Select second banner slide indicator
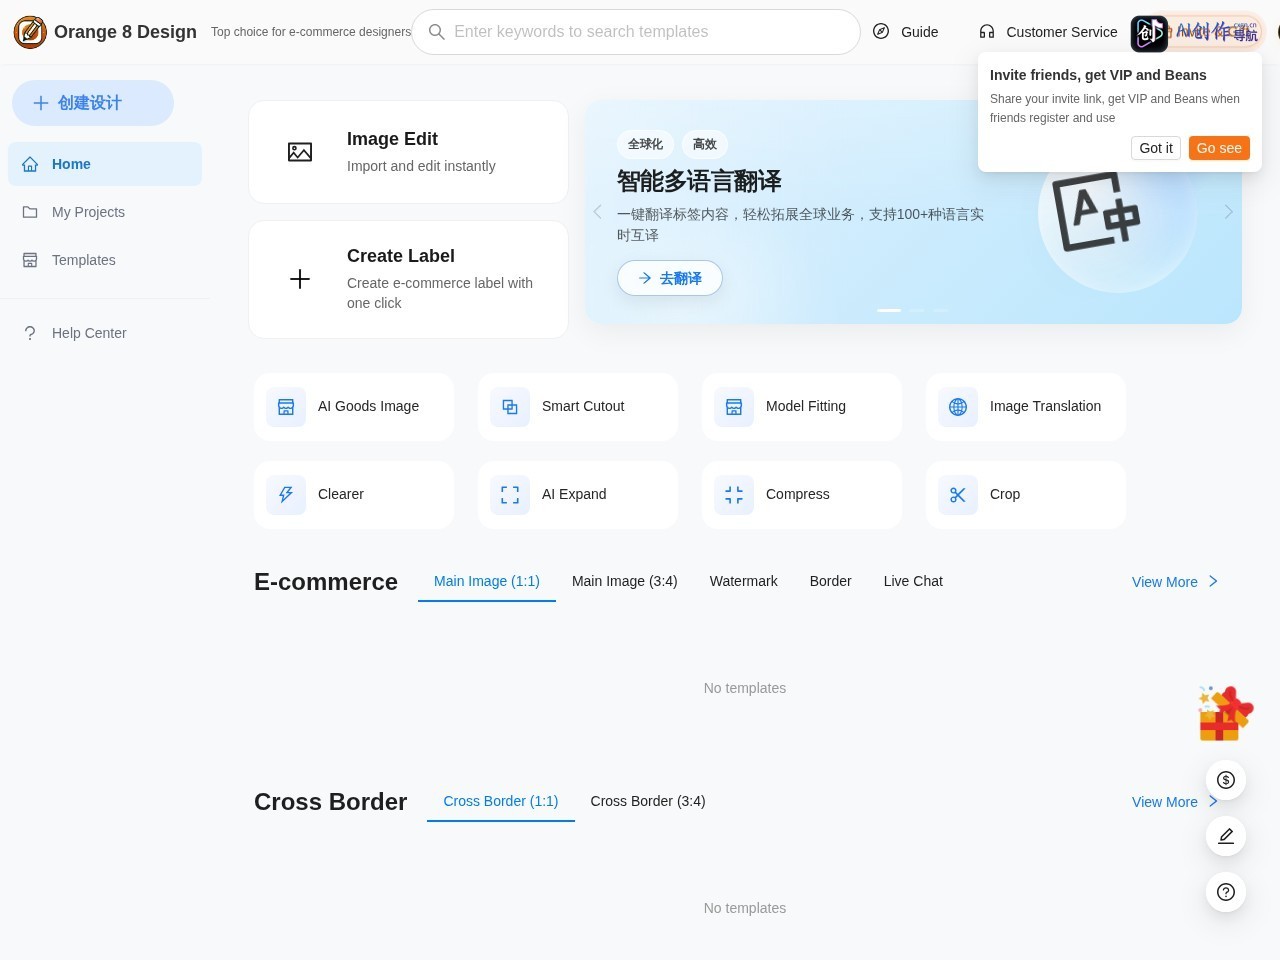1280x960 pixels. pos(917,310)
